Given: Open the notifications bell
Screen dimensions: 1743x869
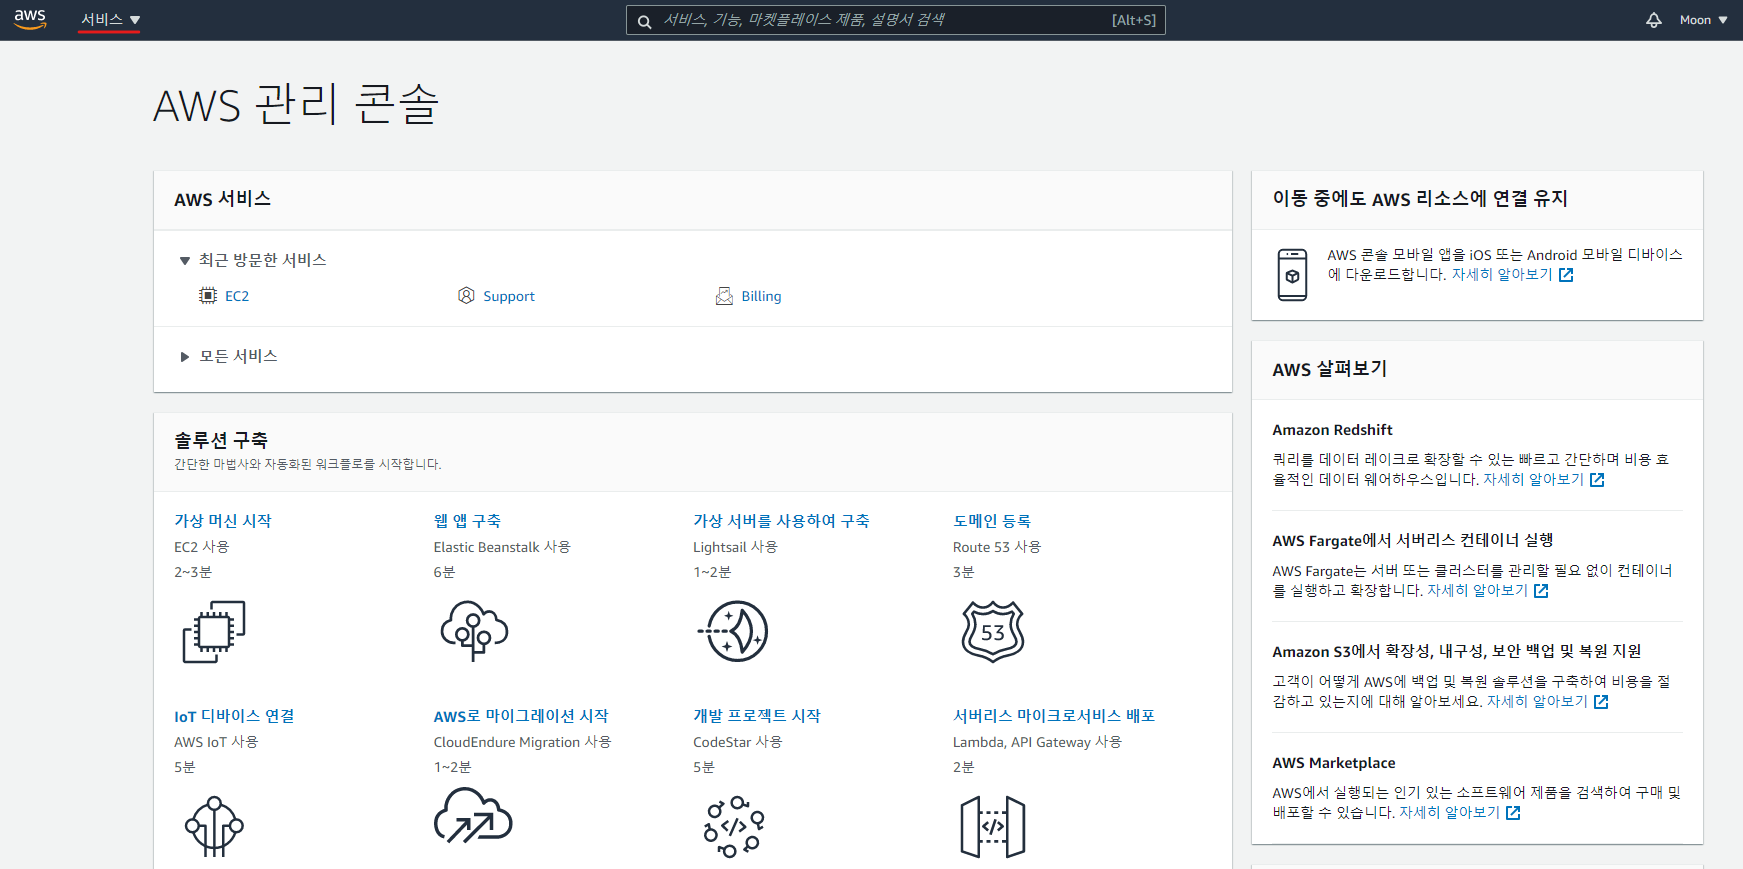Looking at the screenshot, I should pos(1654,20).
